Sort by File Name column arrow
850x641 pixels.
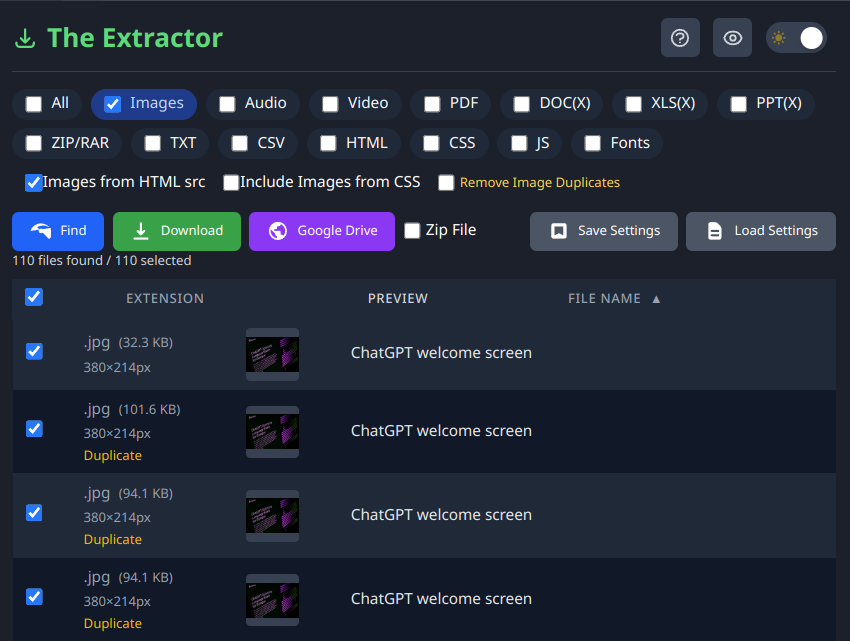[656, 299]
